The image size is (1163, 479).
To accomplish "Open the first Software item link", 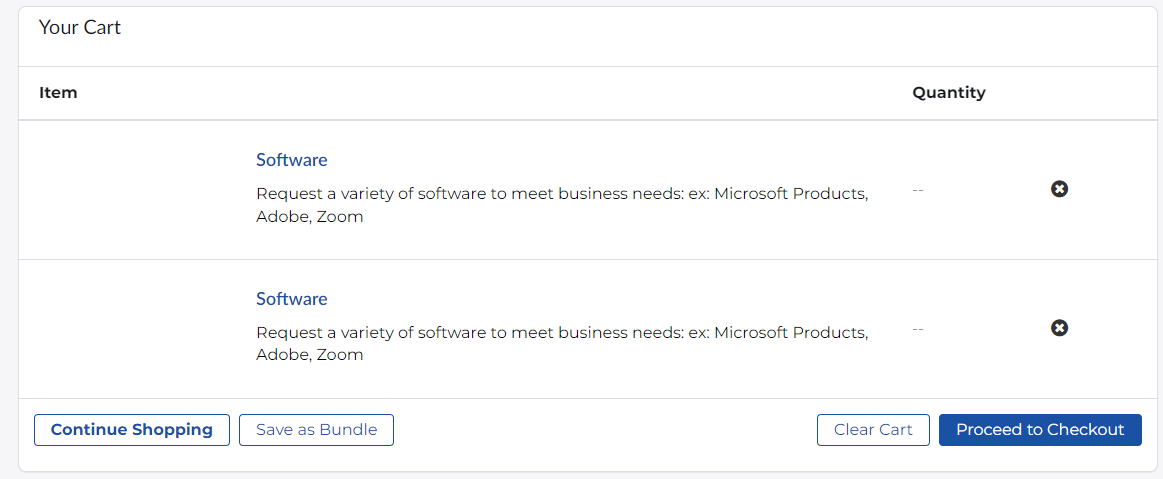I will (291, 159).
